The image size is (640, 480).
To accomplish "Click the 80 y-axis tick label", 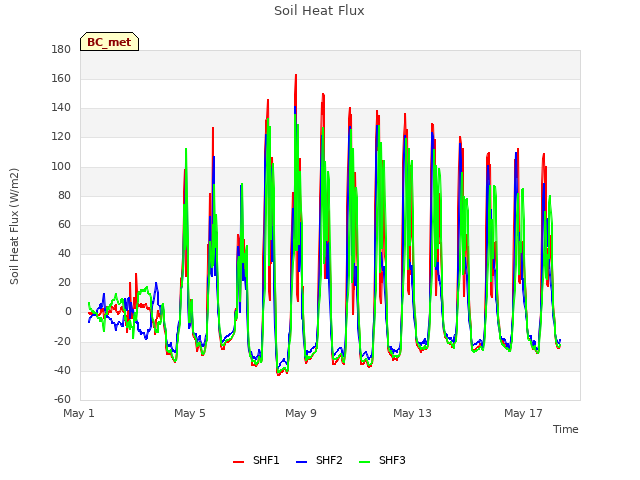I will (x=64, y=196).
